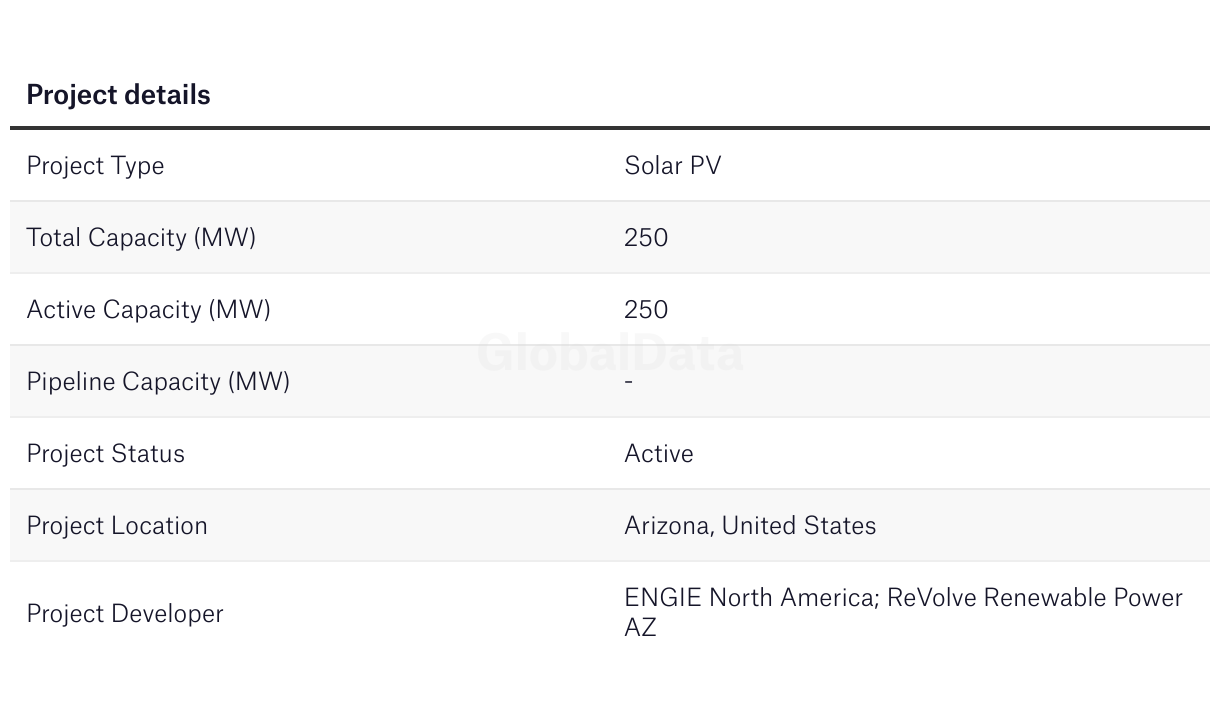
Task: Click the Total Capacity value 250
Action: (x=646, y=237)
